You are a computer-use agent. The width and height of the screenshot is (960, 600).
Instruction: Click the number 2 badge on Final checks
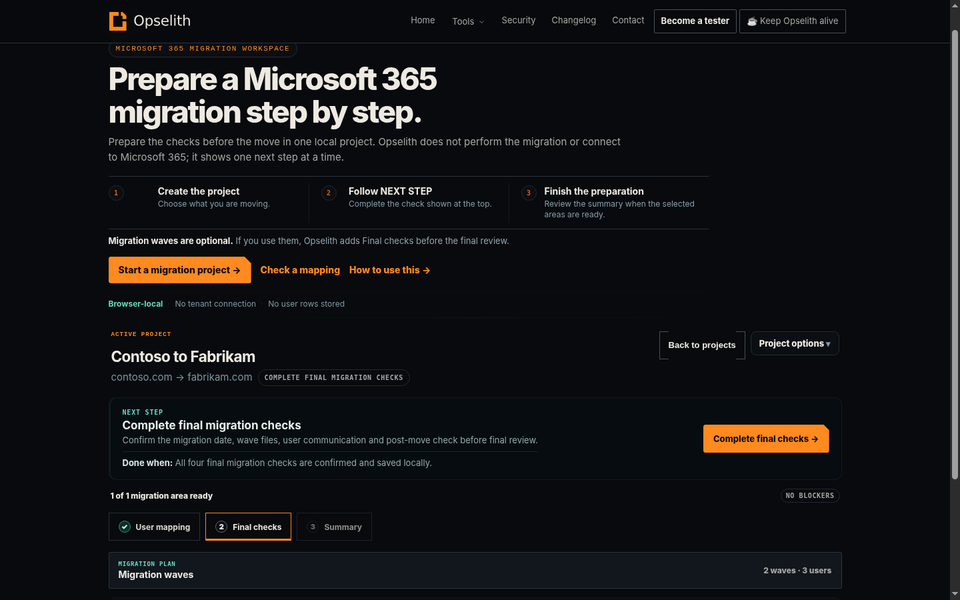[x=222, y=527]
